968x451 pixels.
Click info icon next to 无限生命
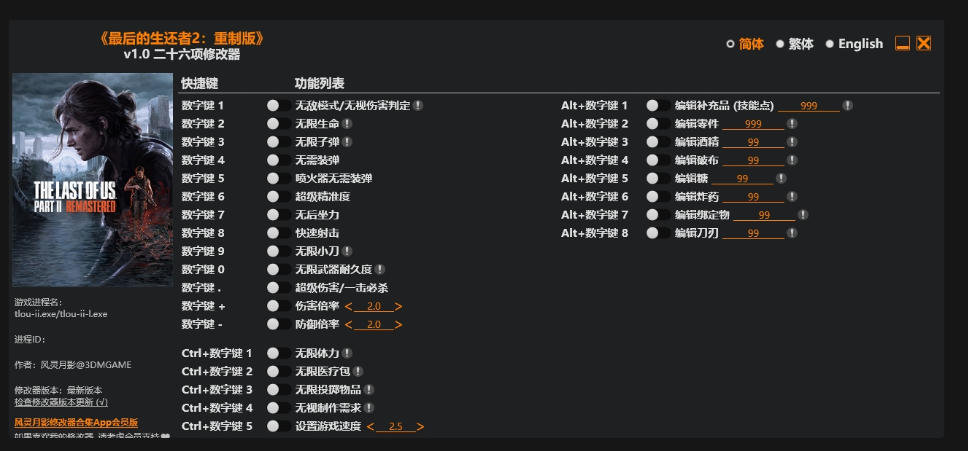(x=347, y=123)
